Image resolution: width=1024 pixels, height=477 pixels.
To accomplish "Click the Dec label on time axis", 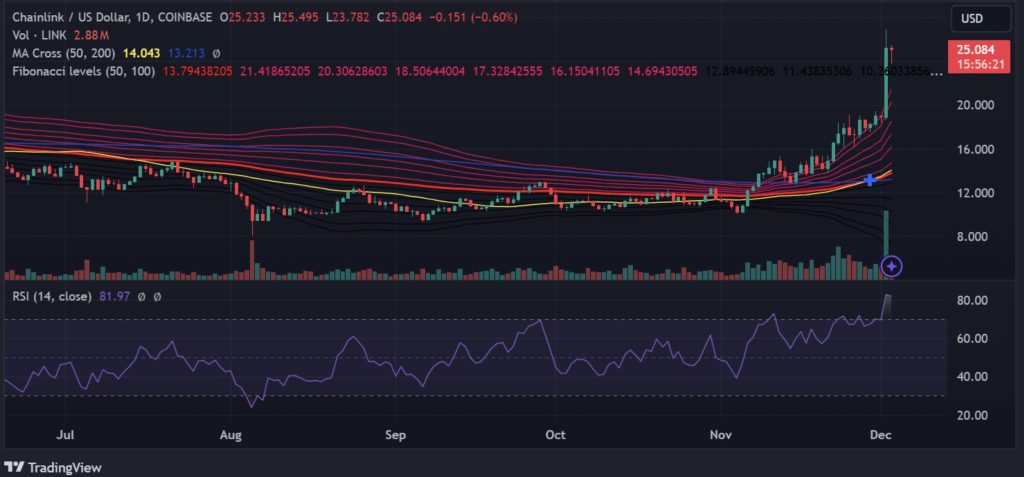I will click(x=882, y=434).
